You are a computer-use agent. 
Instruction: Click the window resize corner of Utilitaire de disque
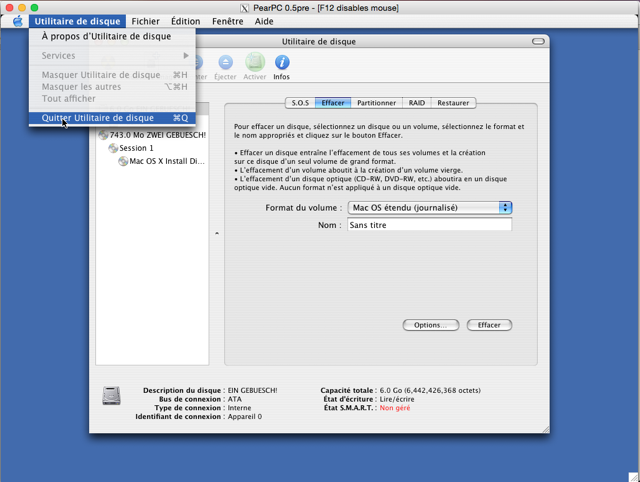(545, 429)
